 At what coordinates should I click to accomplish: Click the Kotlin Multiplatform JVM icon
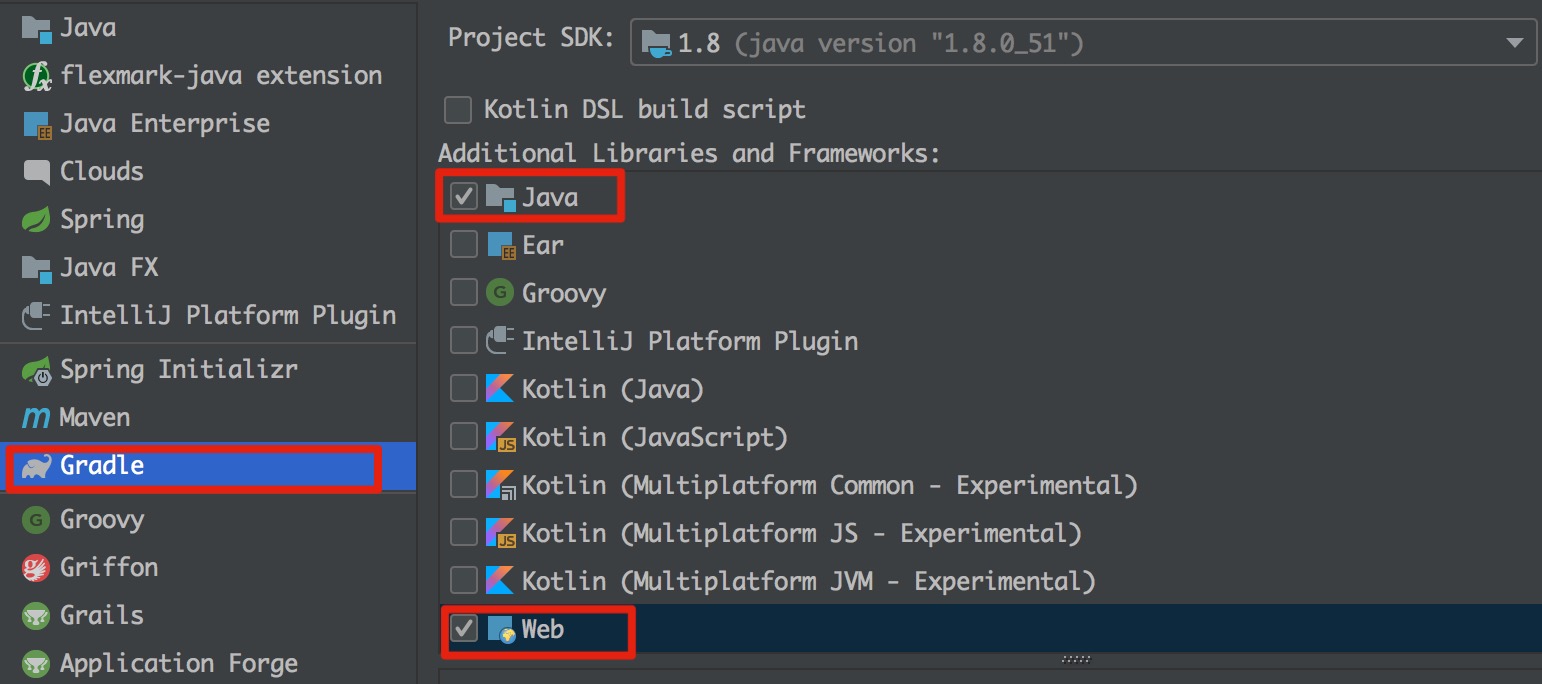[x=500, y=581]
